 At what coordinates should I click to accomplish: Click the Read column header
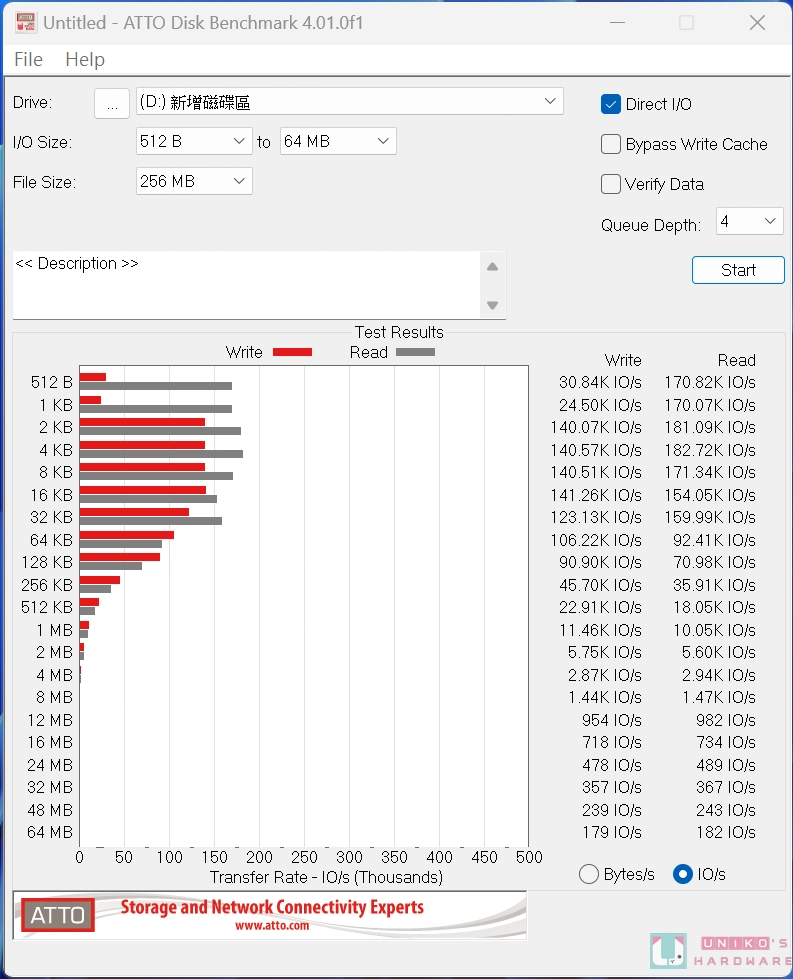[x=737, y=360]
